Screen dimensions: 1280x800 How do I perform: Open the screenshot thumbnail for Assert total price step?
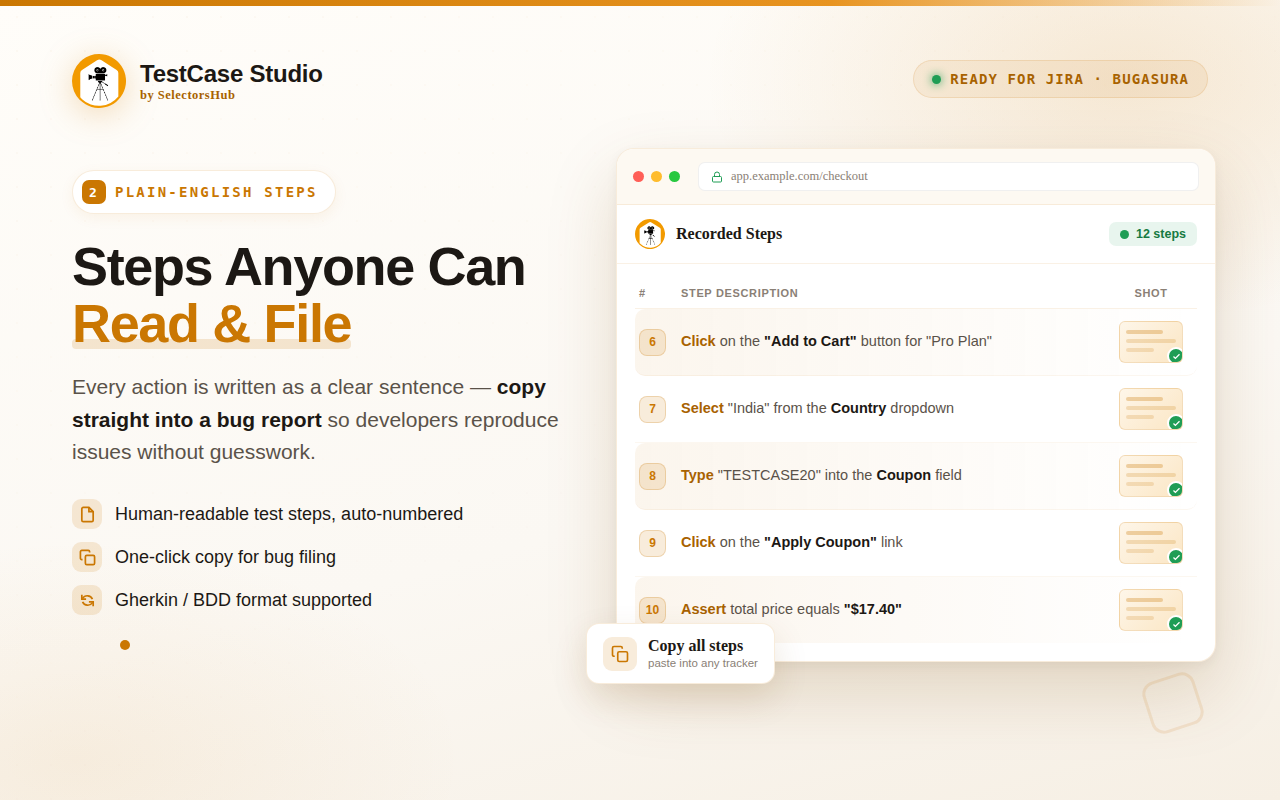[x=1151, y=610]
